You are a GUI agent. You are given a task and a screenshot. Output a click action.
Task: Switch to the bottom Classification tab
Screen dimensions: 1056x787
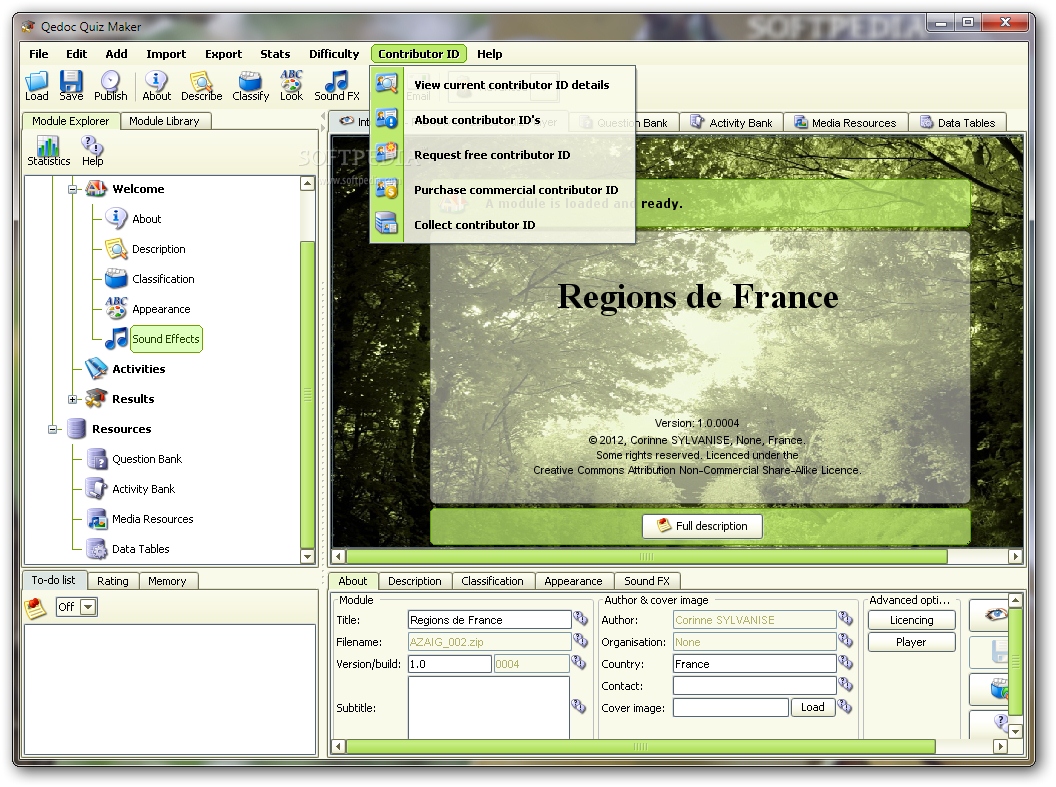tap(492, 581)
